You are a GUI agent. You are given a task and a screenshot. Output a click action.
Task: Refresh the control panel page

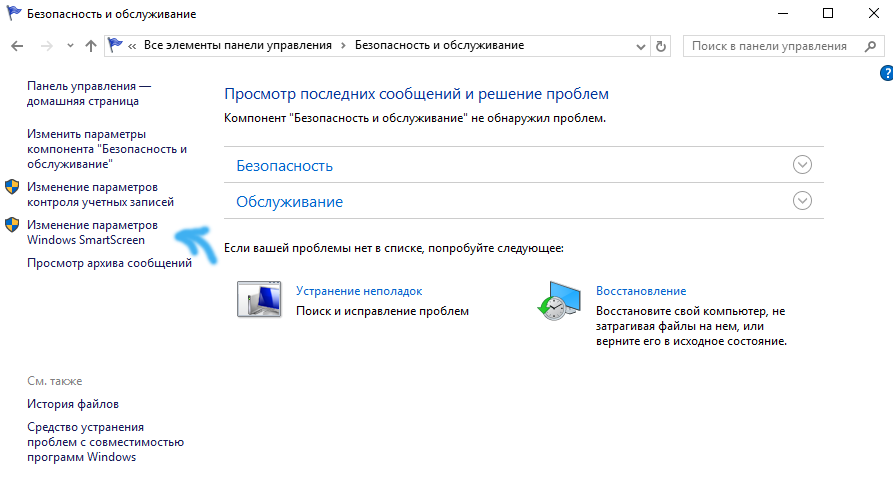pyautogui.click(x=661, y=46)
